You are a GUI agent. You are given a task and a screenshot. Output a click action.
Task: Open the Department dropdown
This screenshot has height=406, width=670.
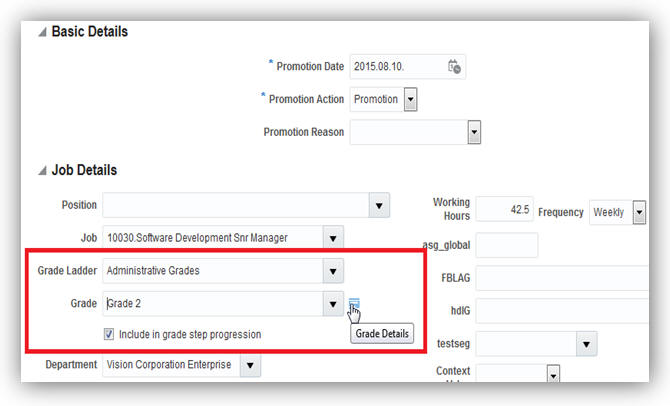click(x=250, y=365)
